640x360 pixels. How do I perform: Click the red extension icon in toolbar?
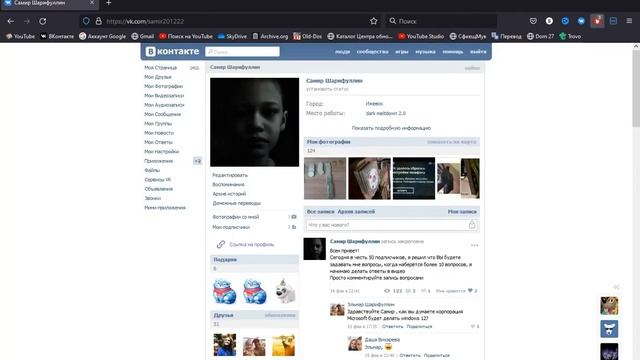click(x=597, y=21)
